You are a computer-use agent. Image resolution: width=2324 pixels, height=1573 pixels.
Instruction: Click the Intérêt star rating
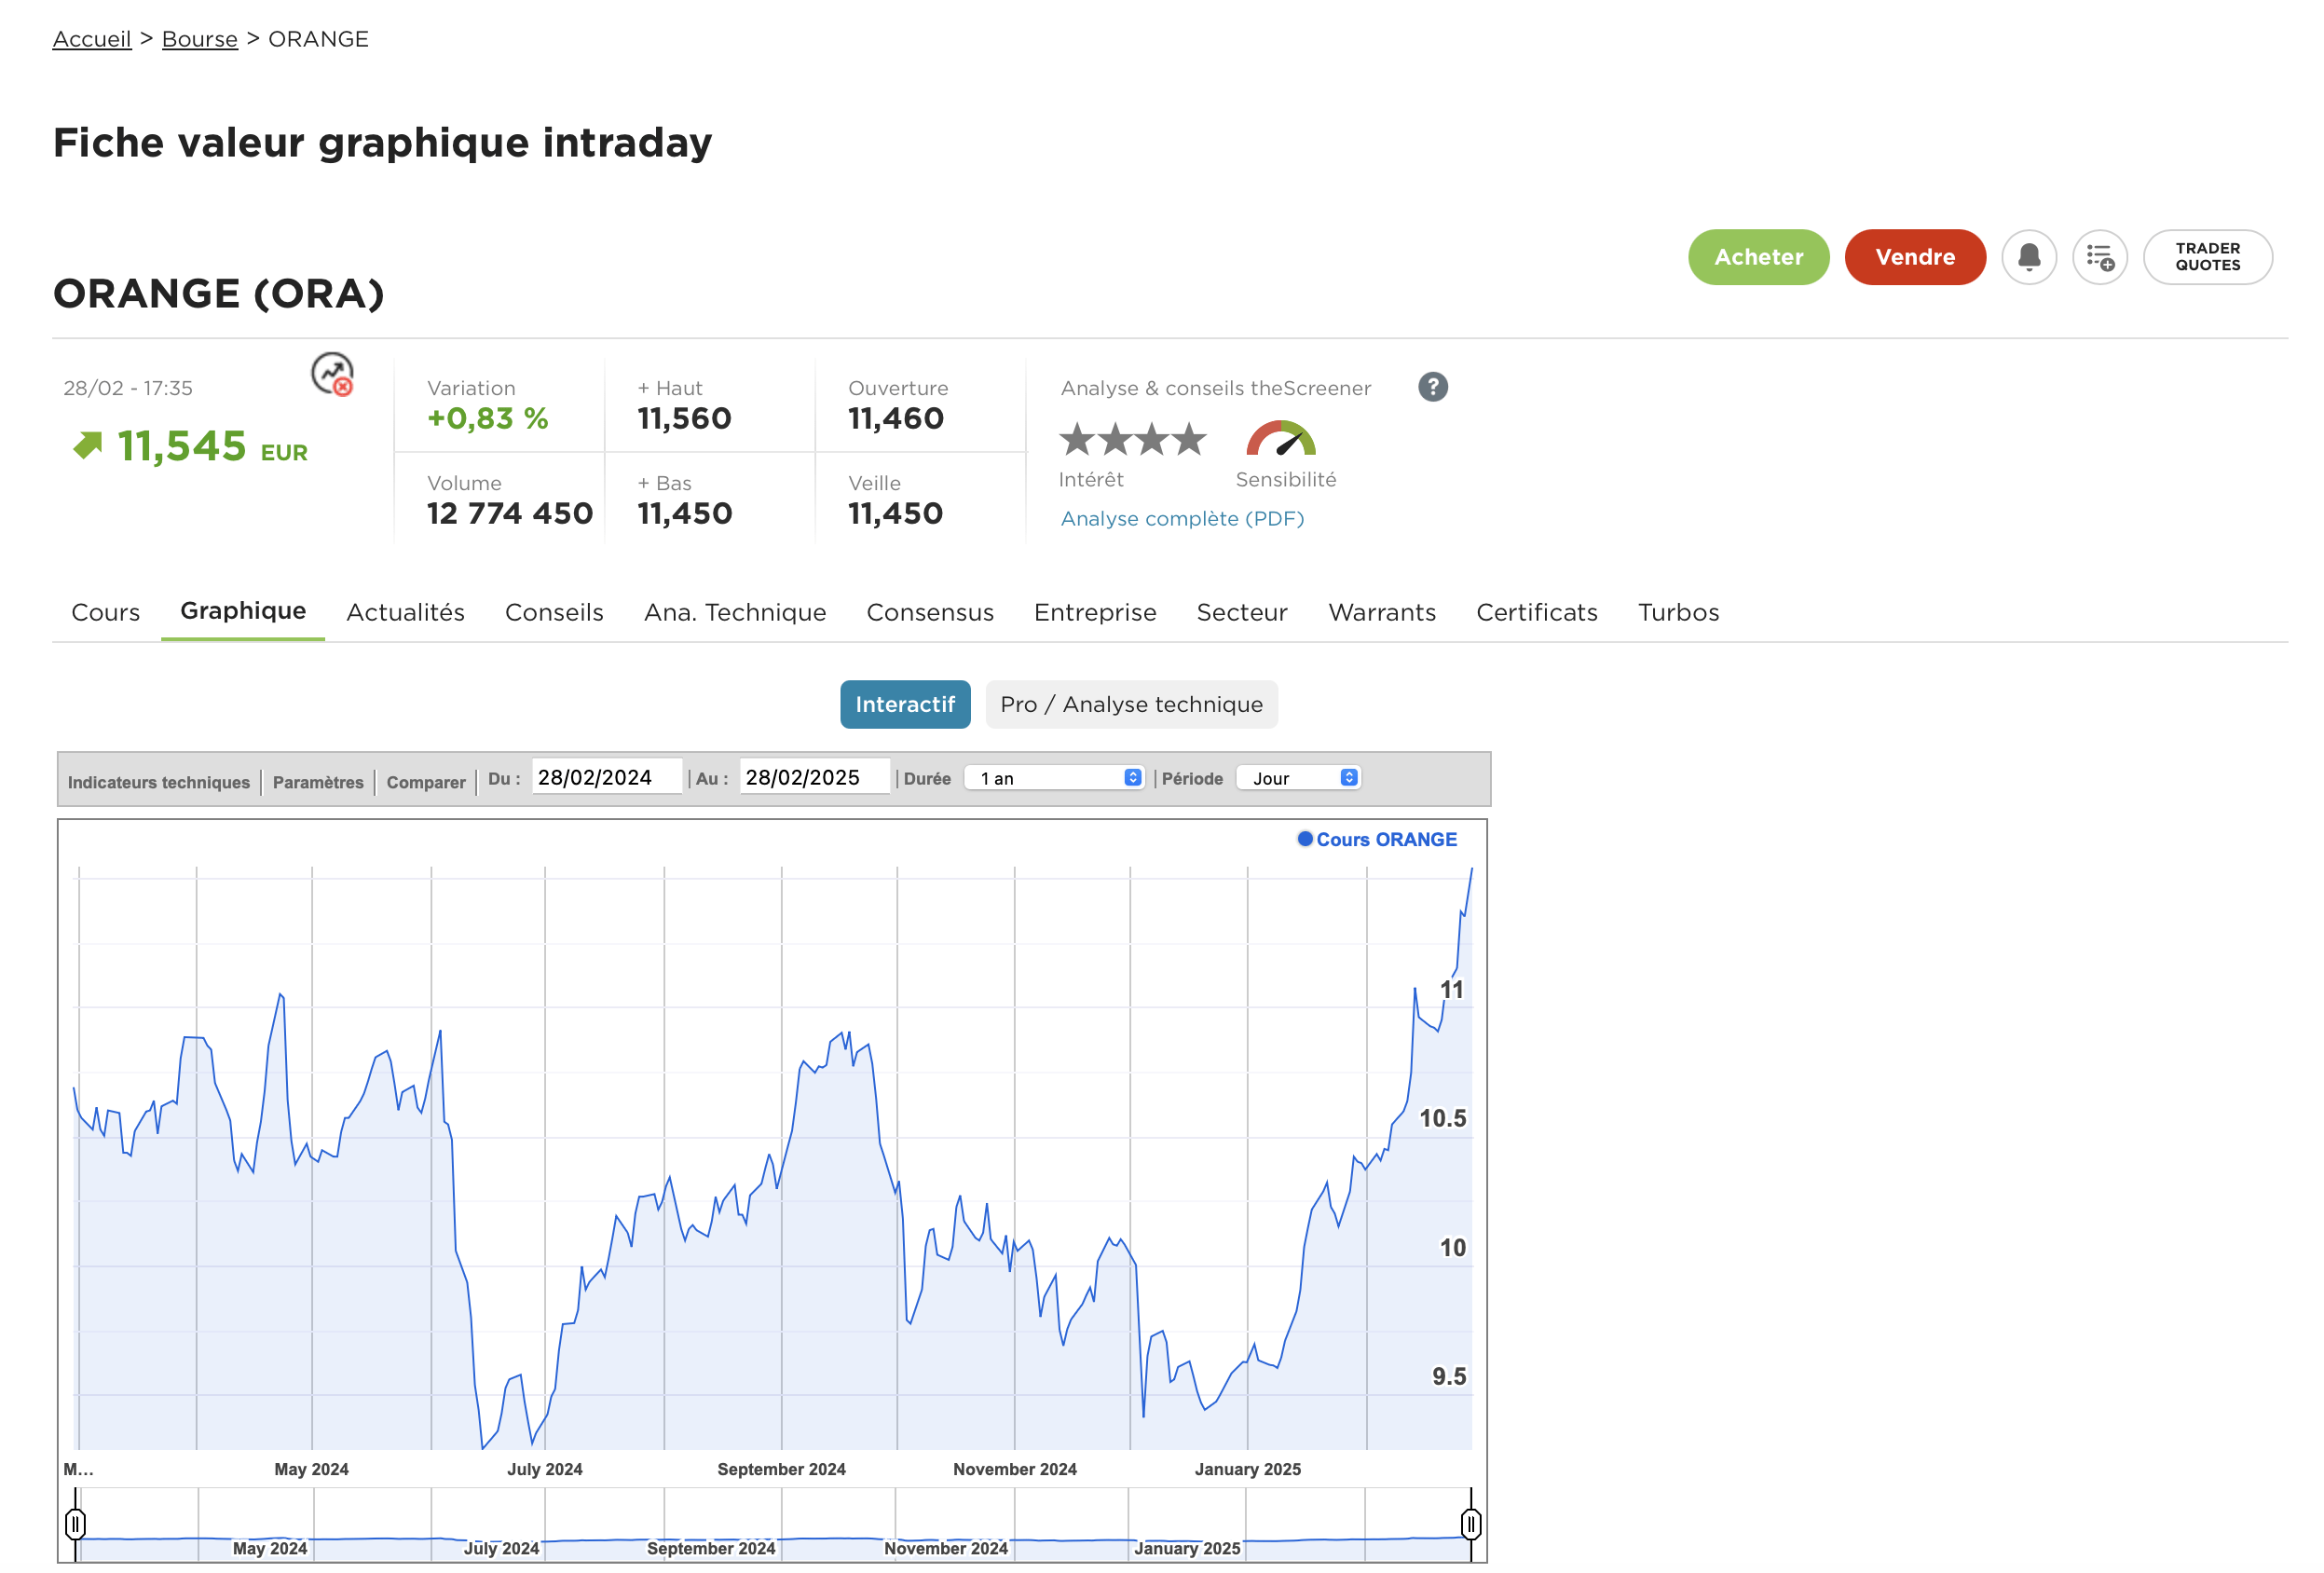(1132, 439)
